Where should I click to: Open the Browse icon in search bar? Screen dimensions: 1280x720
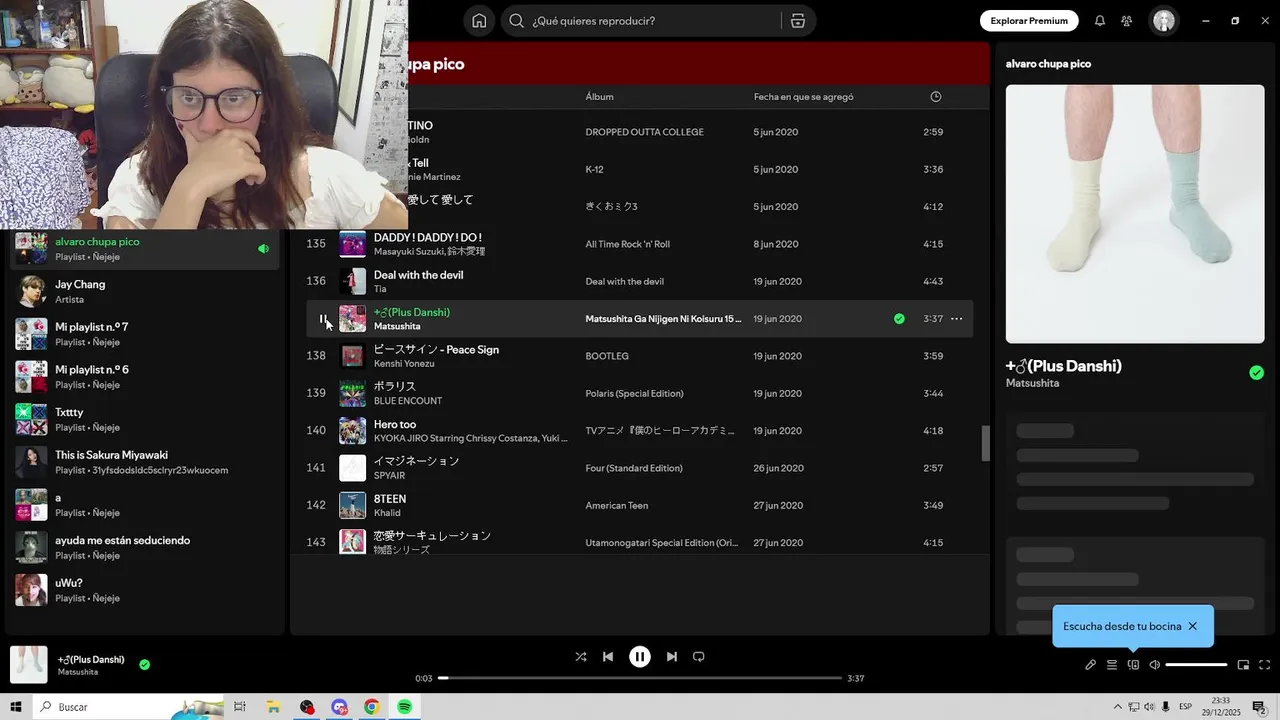(x=797, y=21)
